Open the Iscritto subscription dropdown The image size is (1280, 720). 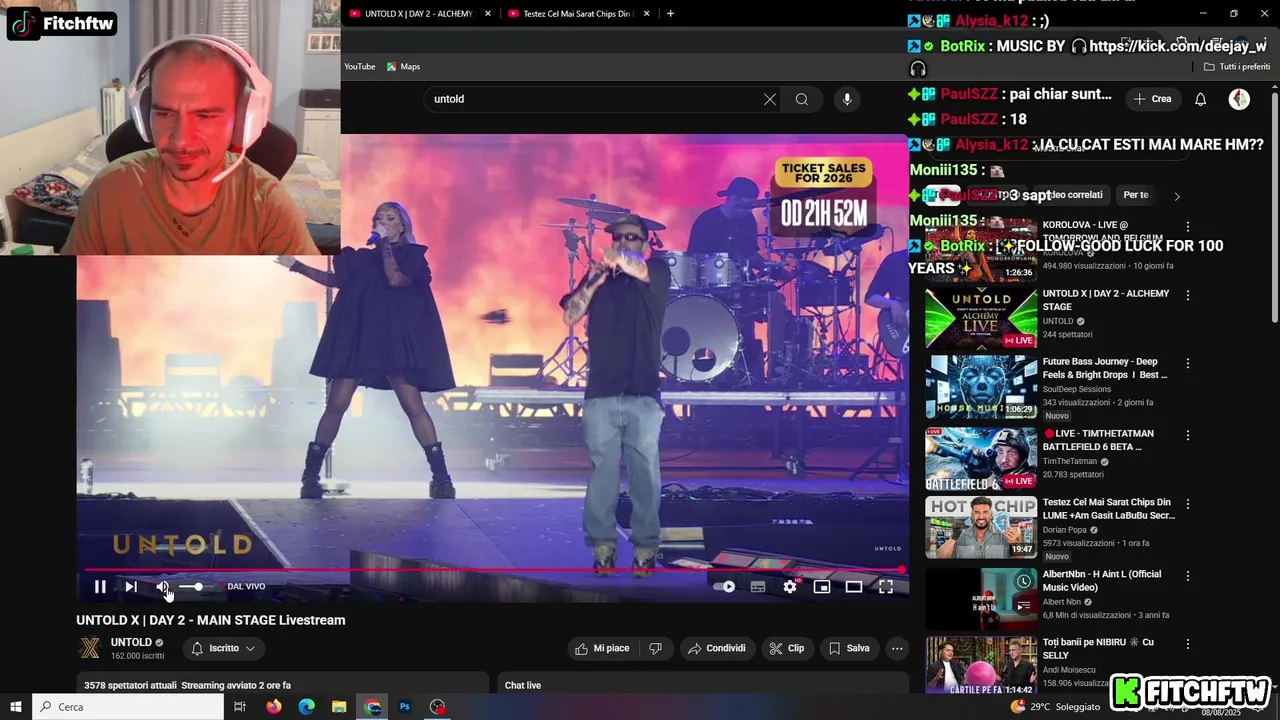coord(224,648)
